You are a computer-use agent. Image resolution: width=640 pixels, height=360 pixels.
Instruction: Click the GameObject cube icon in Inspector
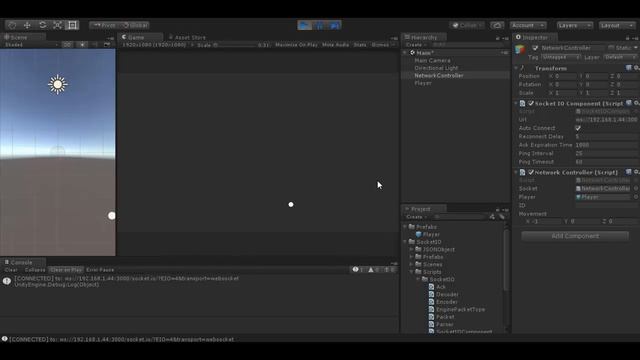[520, 49]
